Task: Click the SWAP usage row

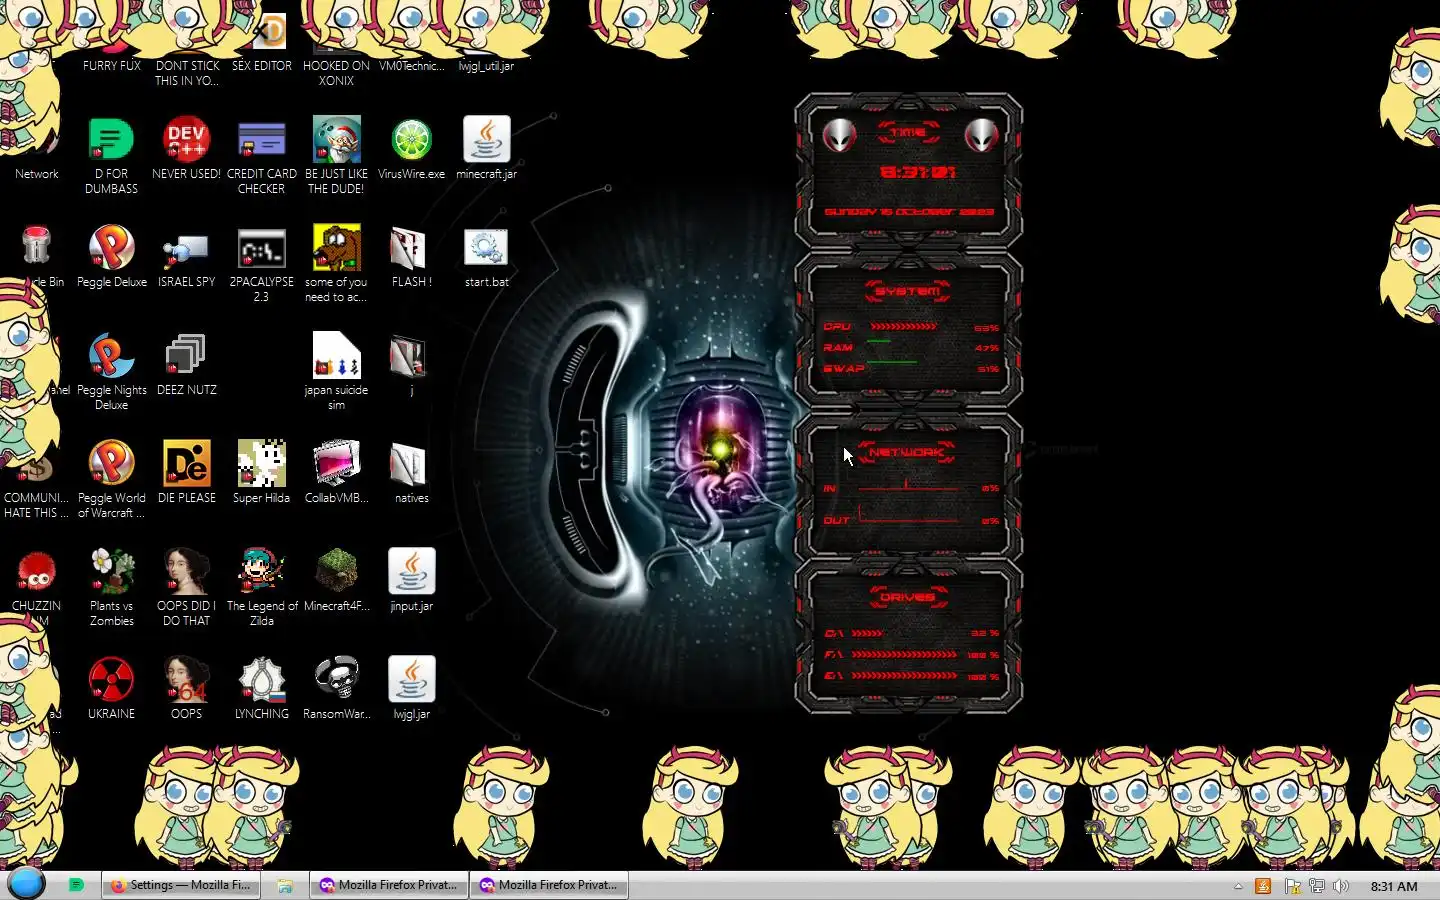Action: click(911, 368)
